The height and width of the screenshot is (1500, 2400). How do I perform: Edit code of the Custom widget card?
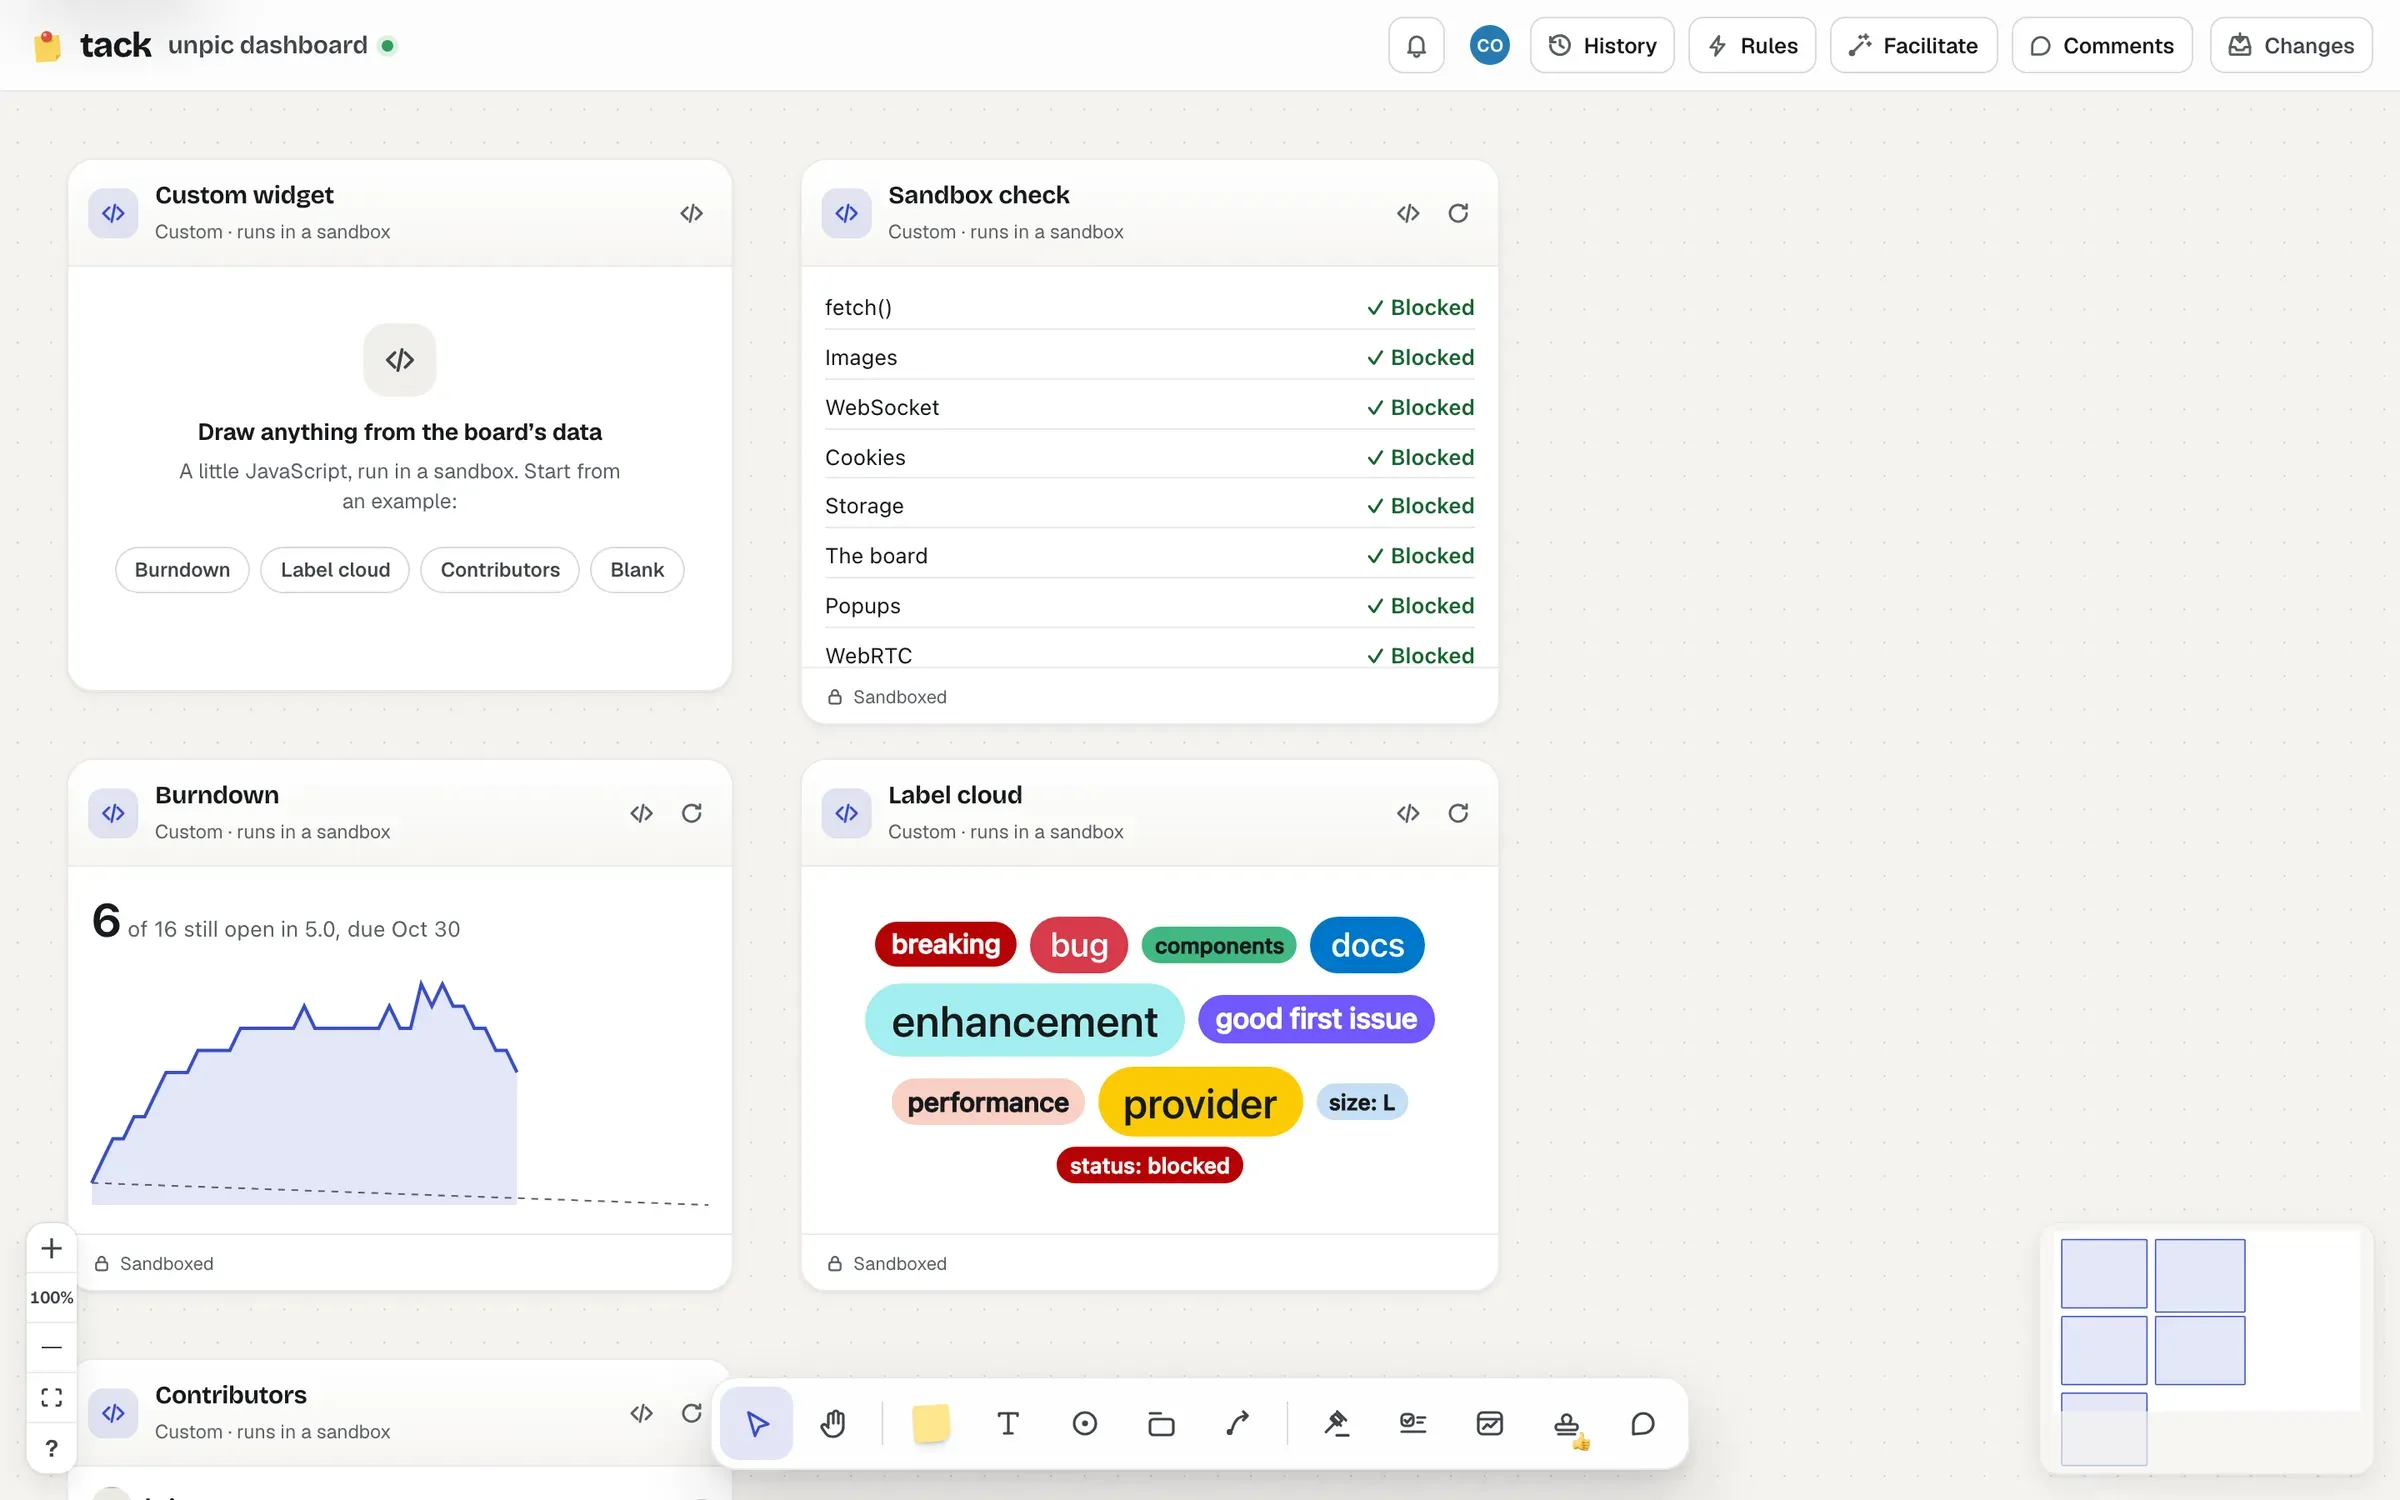tap(691, 213)
